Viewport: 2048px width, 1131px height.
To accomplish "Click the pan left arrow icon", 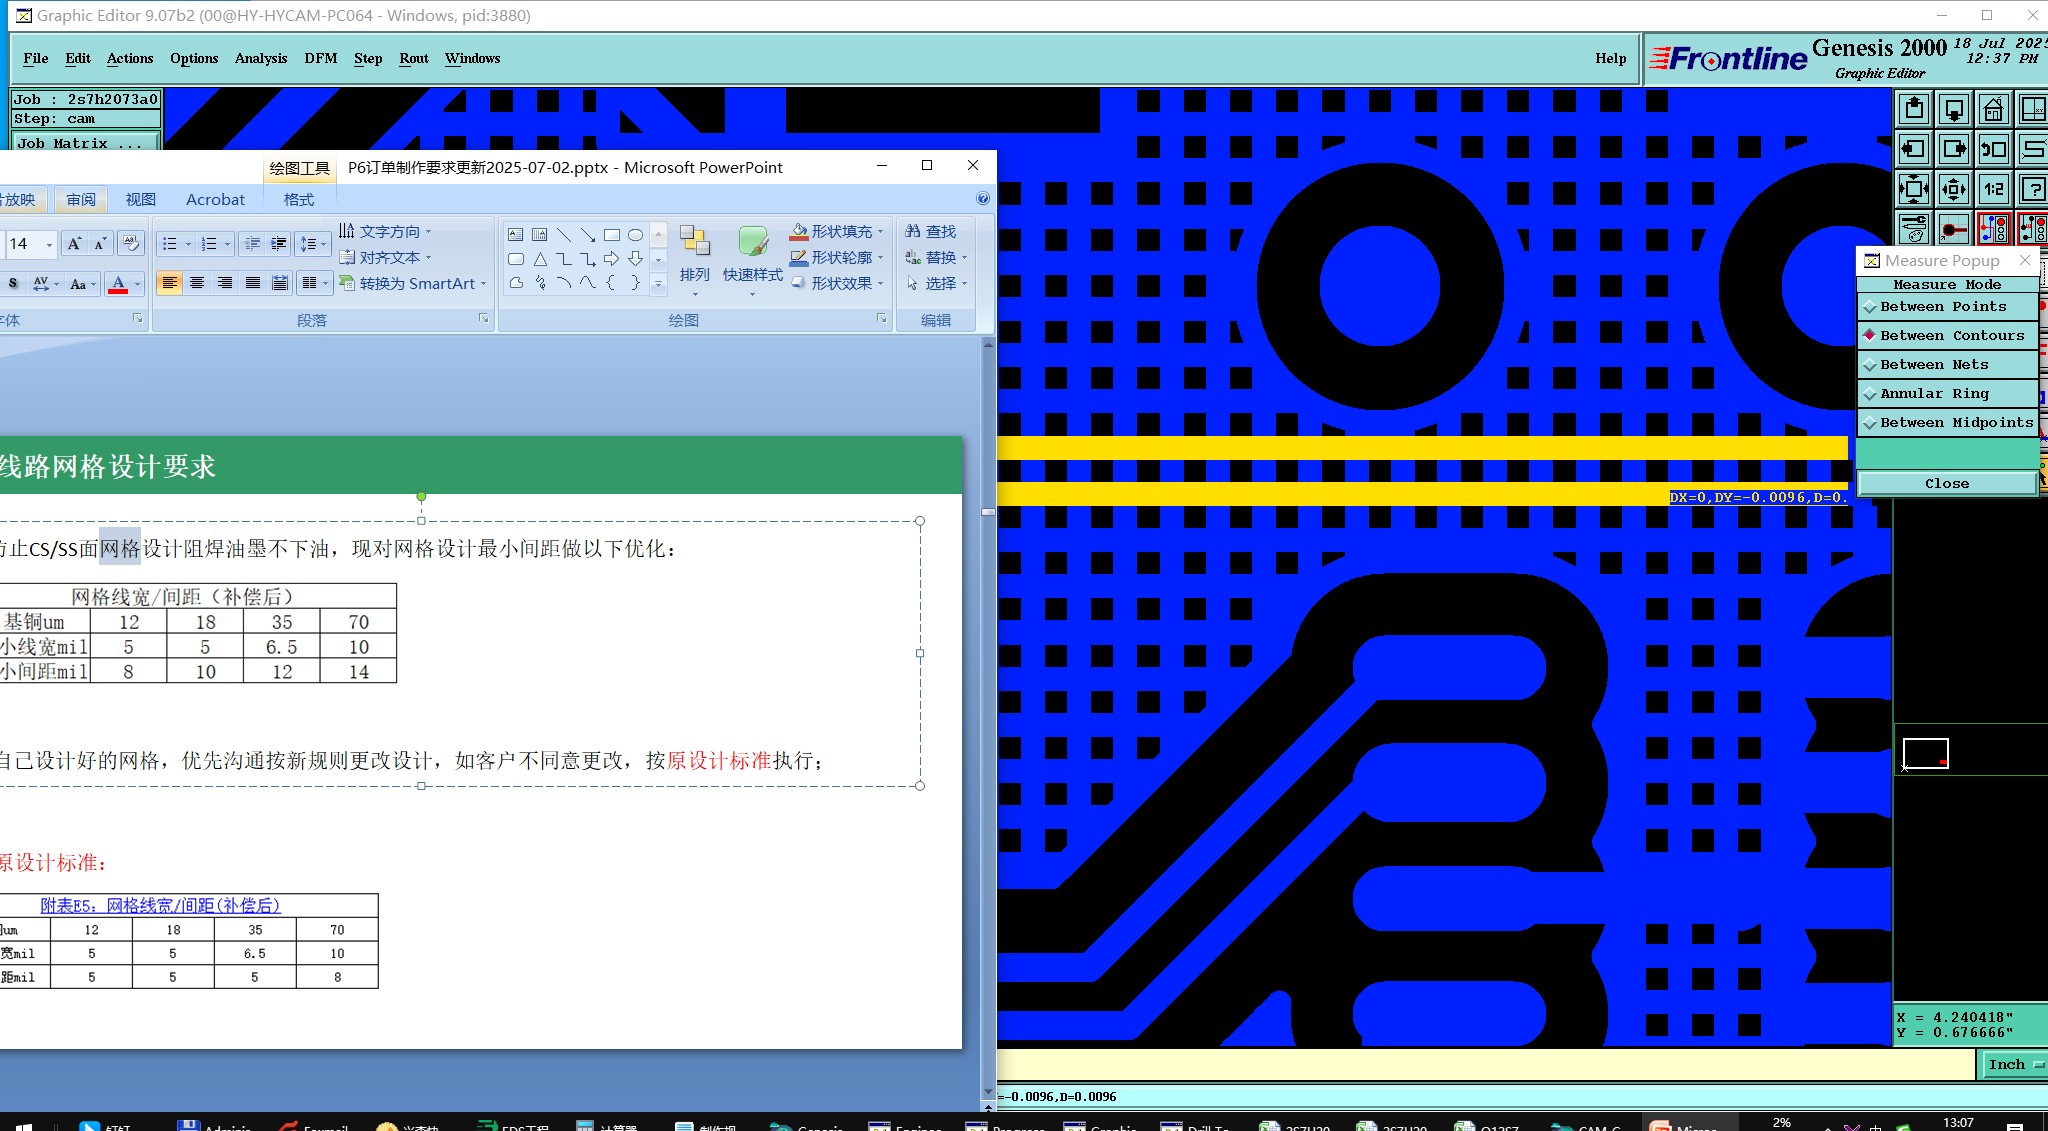I will tap(1914, 149).
